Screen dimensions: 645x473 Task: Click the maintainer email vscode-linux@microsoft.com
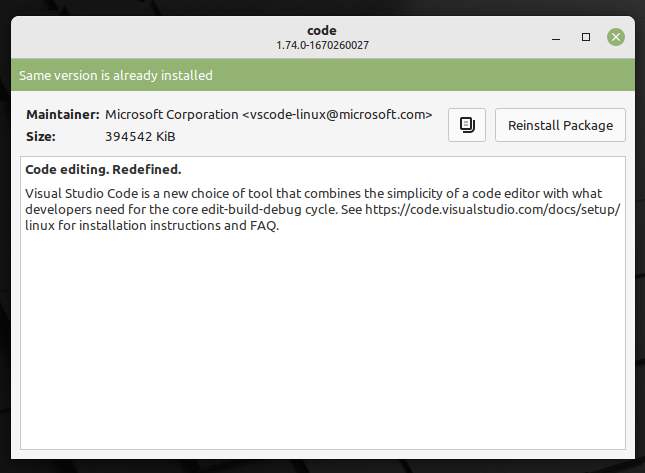point(337,114)
